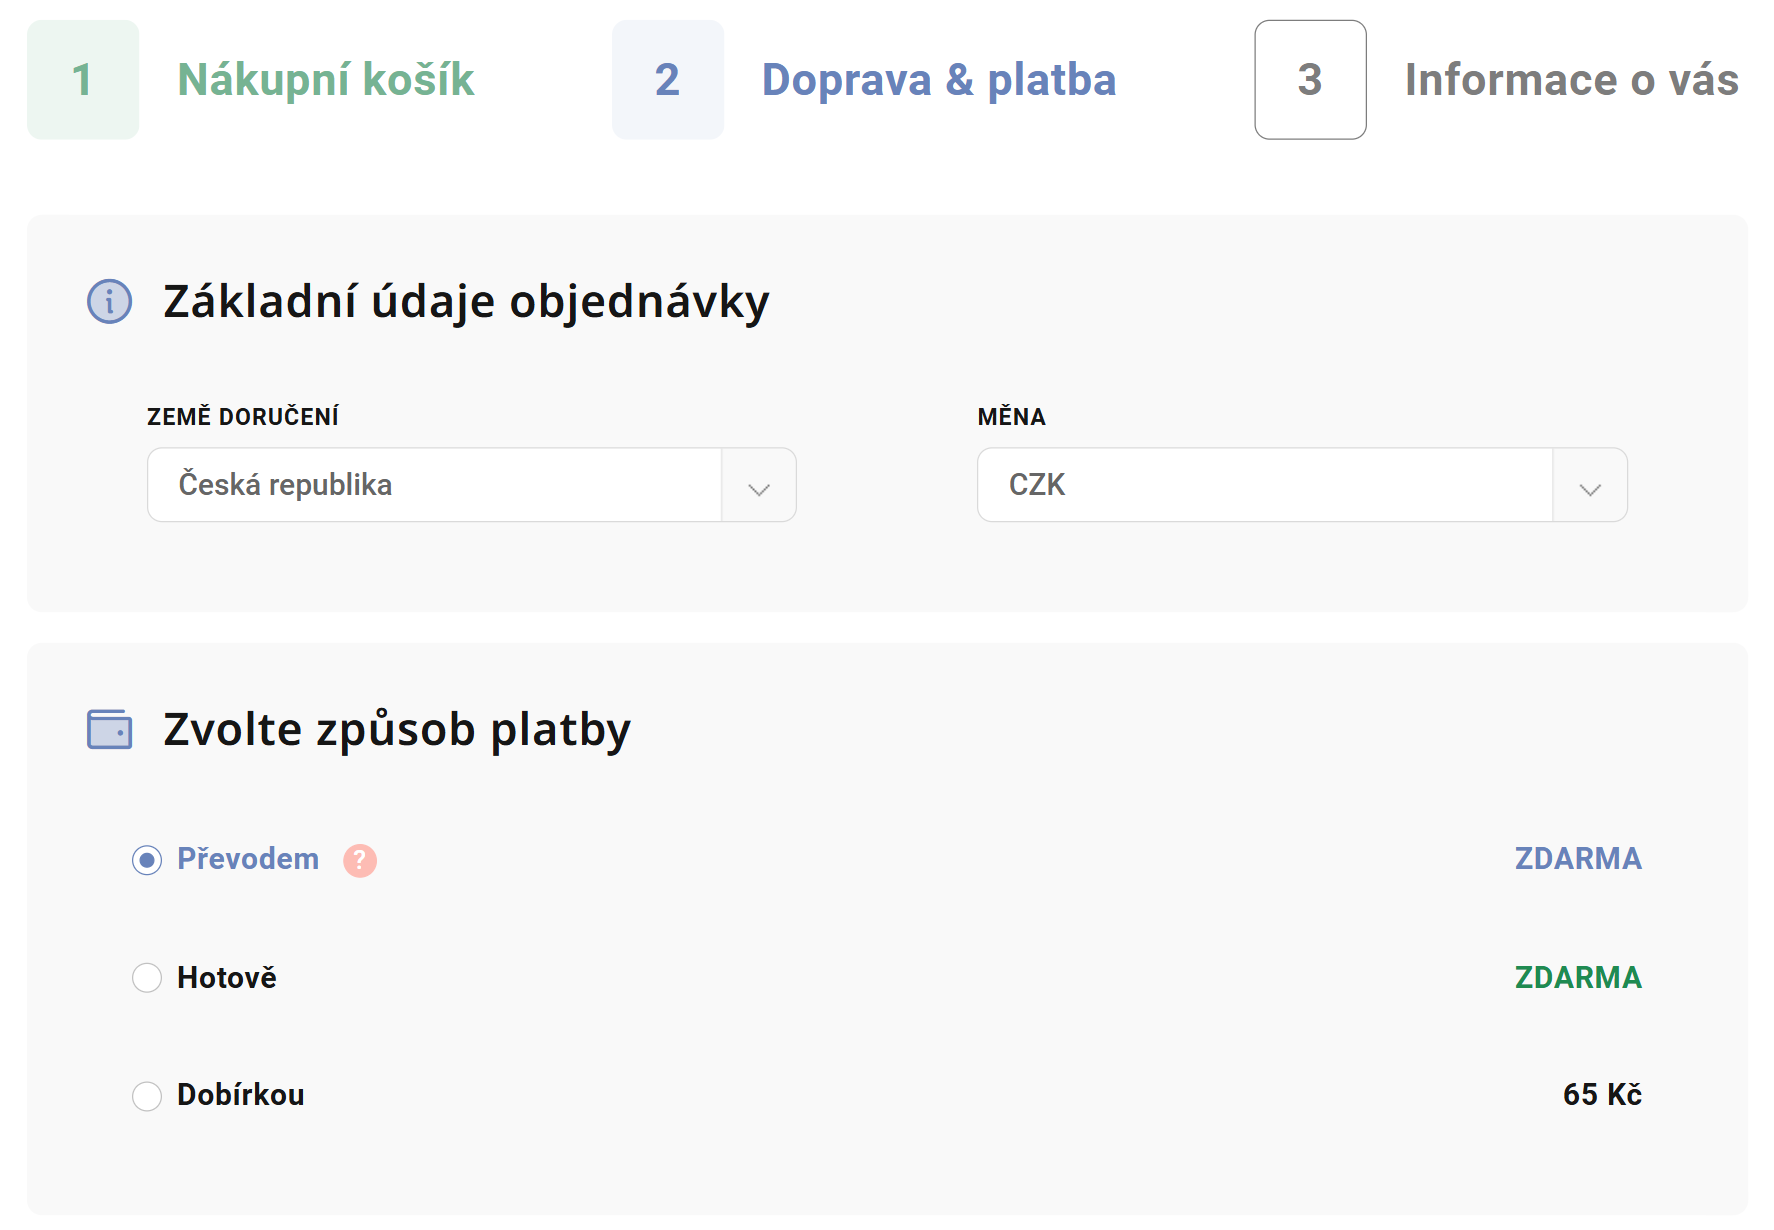Viewport: 1774px width, 1230px height.
Task: Click the chevron on the currency selector
Action: tap(1590, 486)
